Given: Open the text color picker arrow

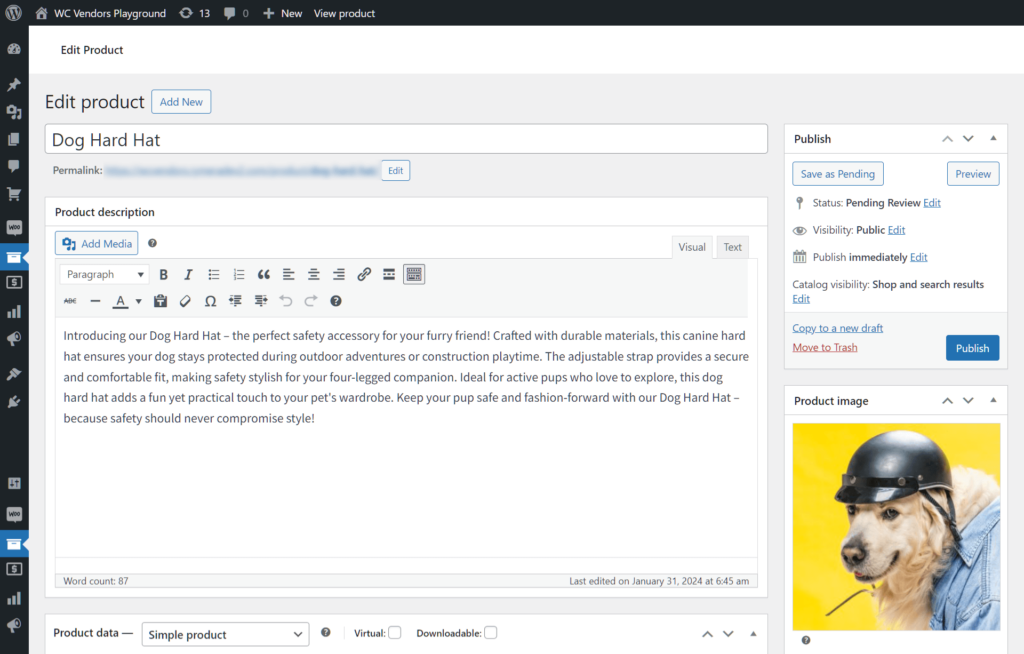Looking at the screenshot, I should [138, 301].
